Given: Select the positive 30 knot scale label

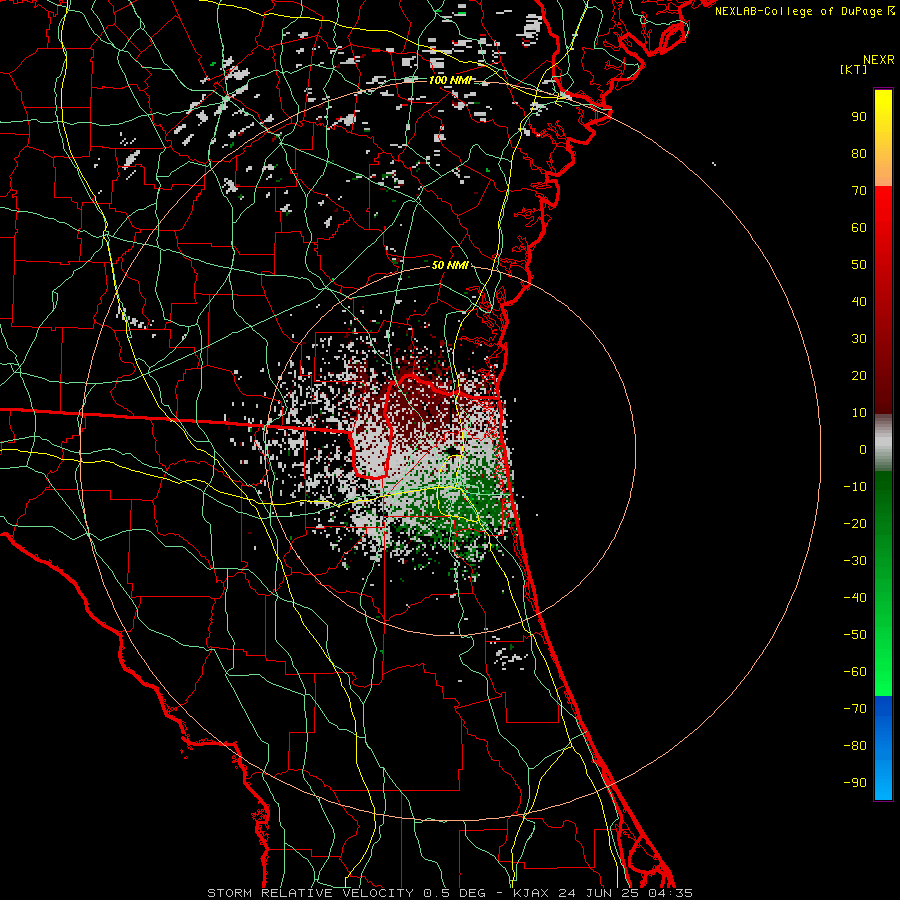Looking at the screenshot, I should [x=859, y=339].
